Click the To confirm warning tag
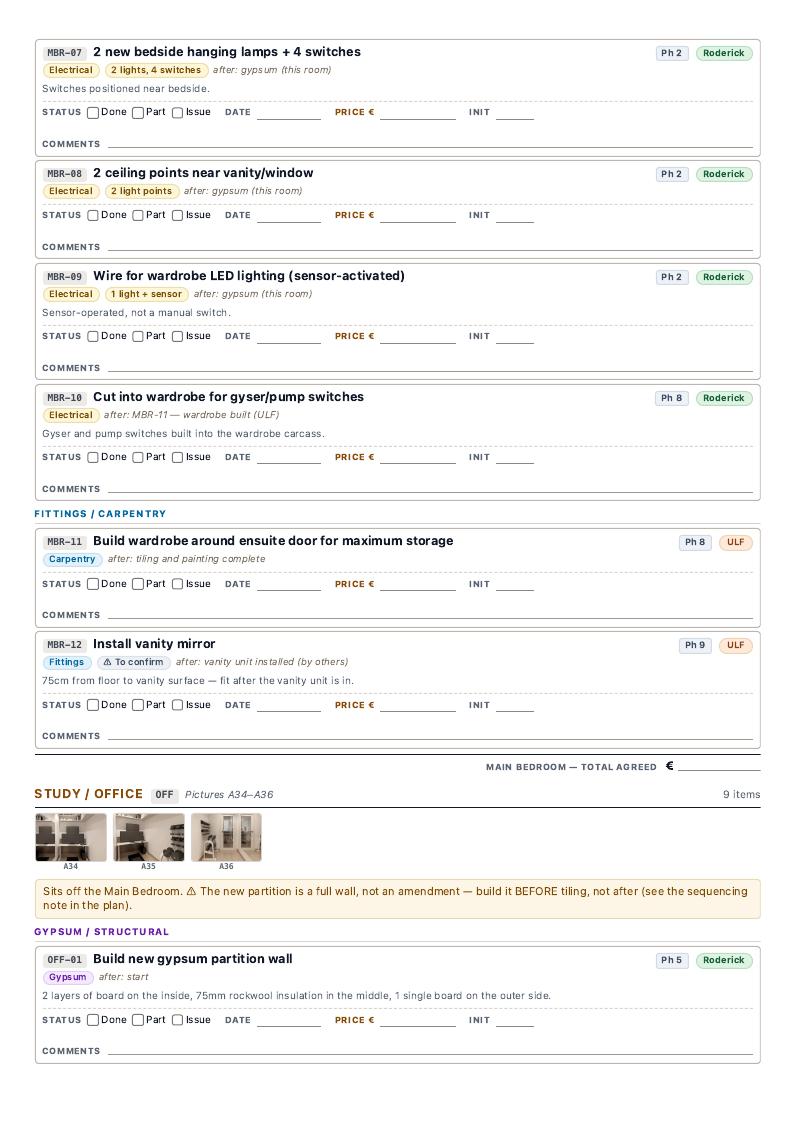 coord(133,662)
